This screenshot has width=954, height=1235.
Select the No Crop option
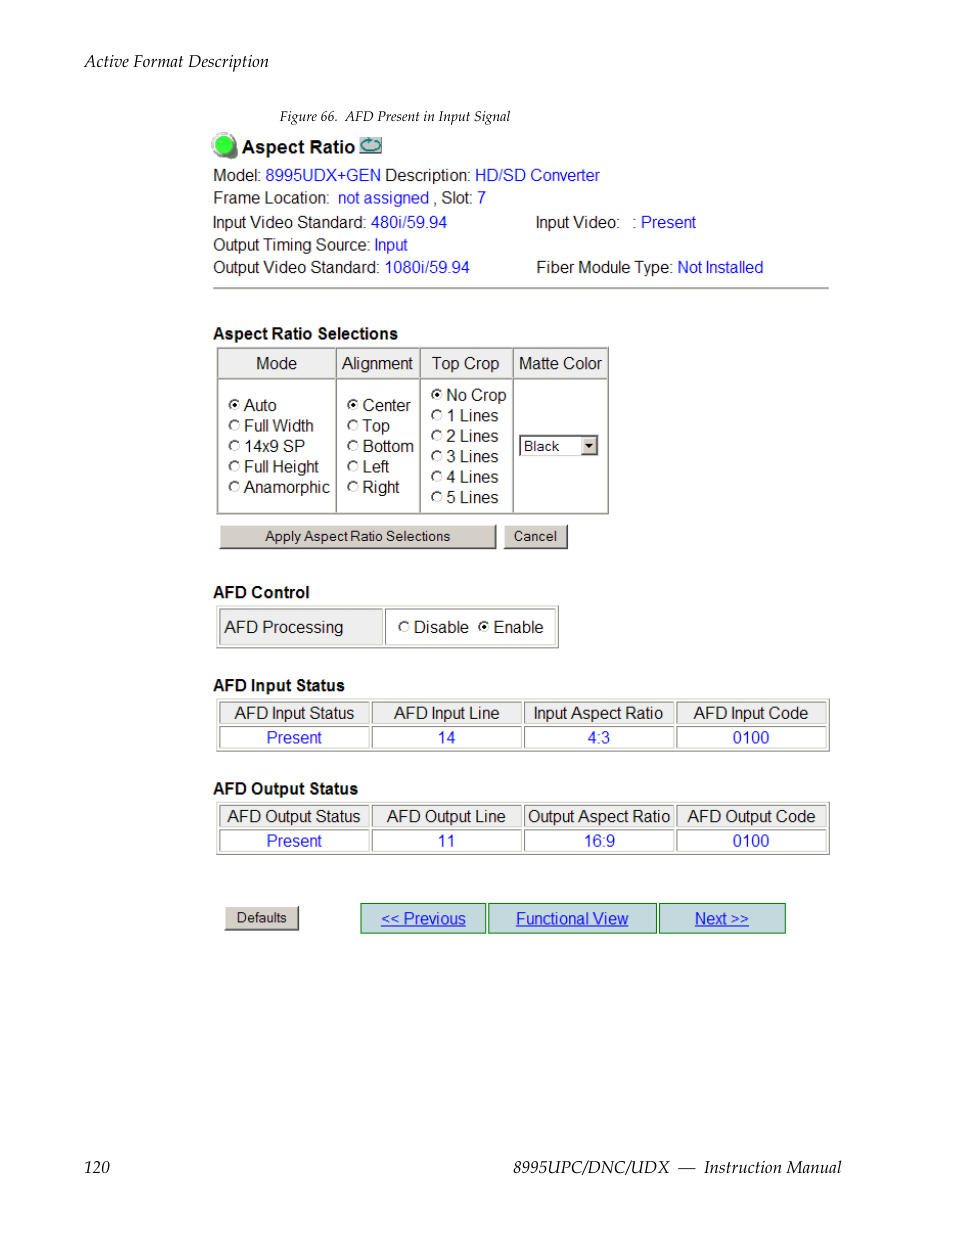click(x=437, y=394)
